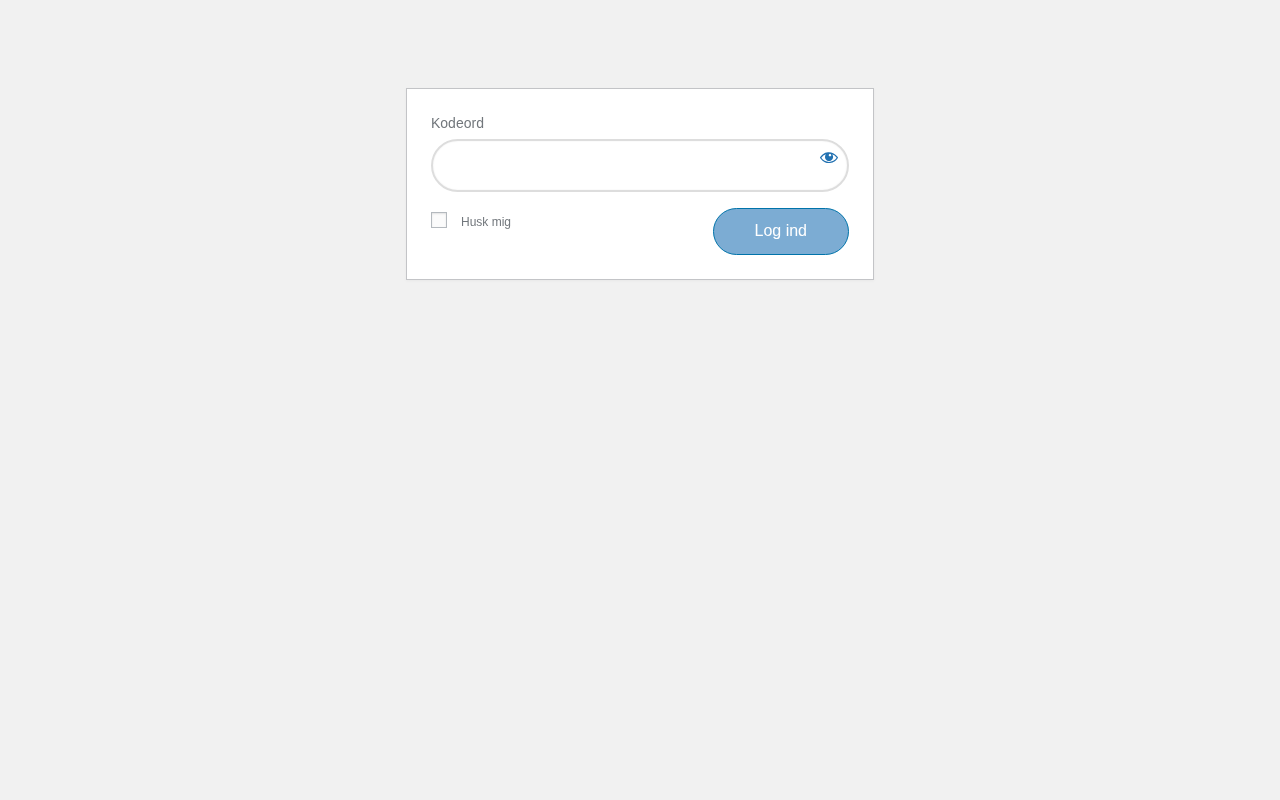Unmask the Kodeord entry using the eye button
Screen dimensions: 1280x800
point(829,157)
